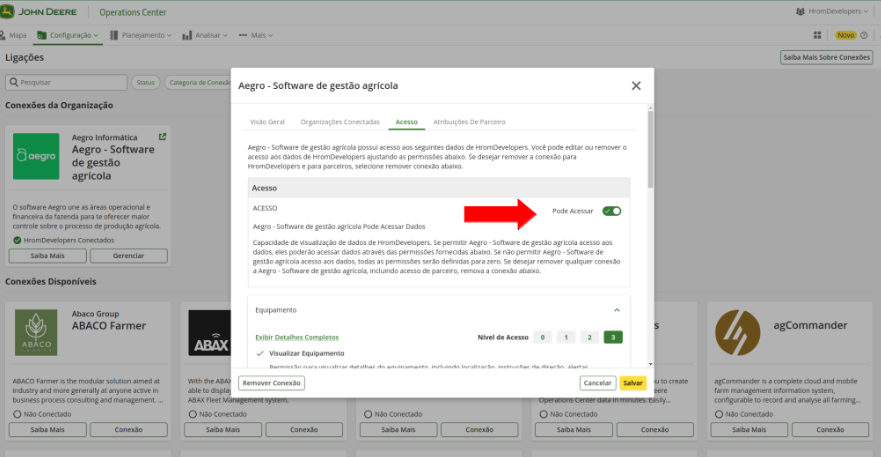Close the Aegro dialog with X
881x457 pixels.
(x=636, y=86)
